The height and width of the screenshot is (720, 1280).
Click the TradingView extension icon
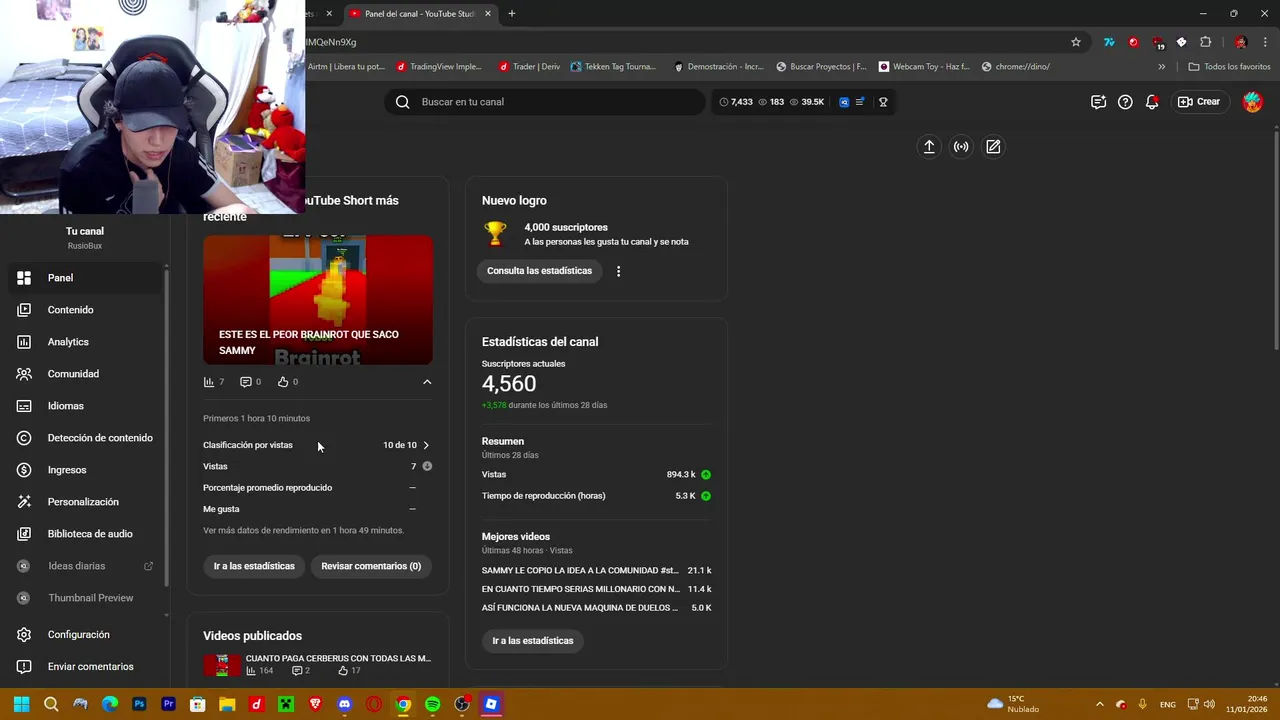[1109, 42]
